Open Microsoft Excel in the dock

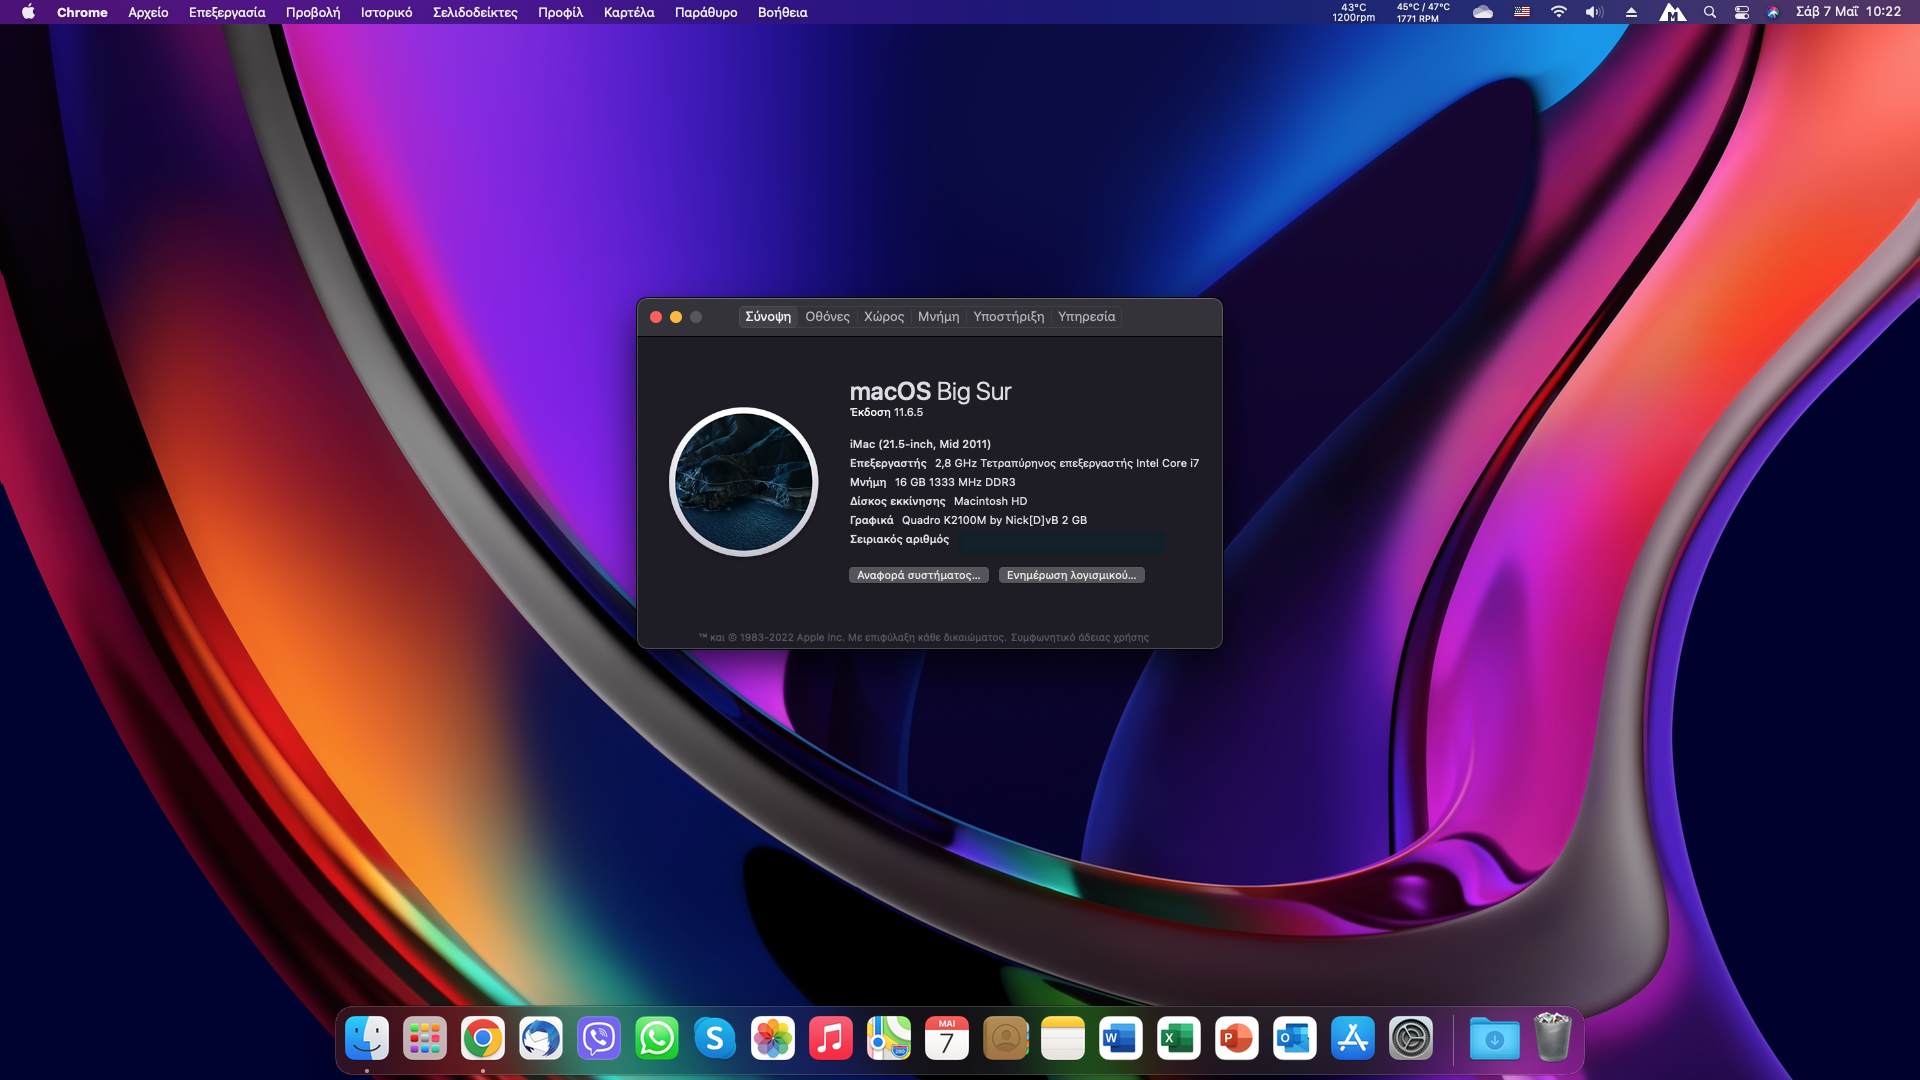(1178, 1039)
